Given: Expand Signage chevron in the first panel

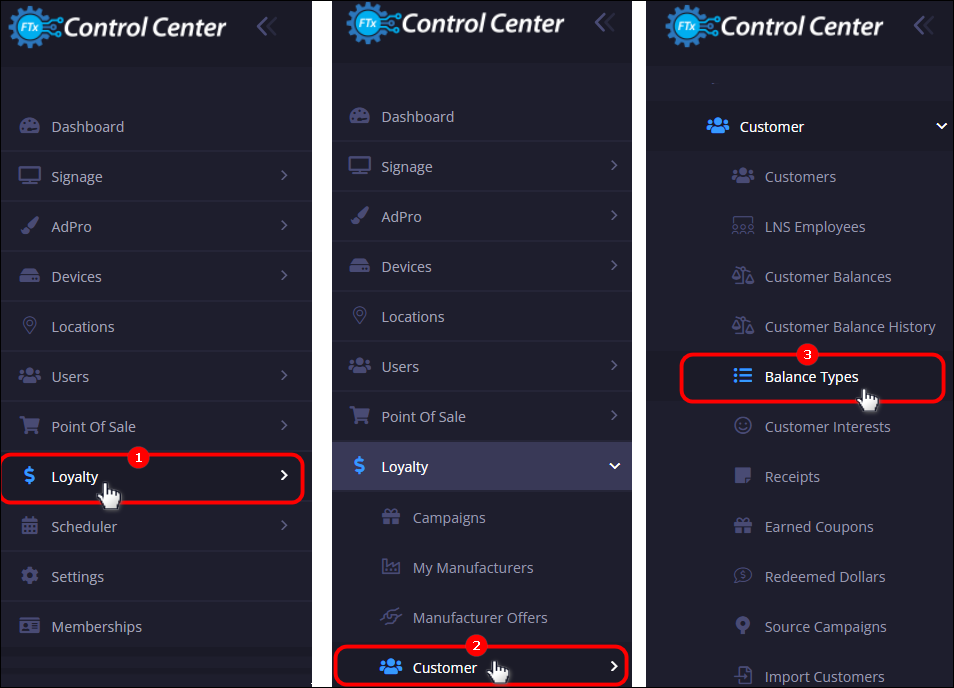Looking at the screenshot, I should 284,176.
